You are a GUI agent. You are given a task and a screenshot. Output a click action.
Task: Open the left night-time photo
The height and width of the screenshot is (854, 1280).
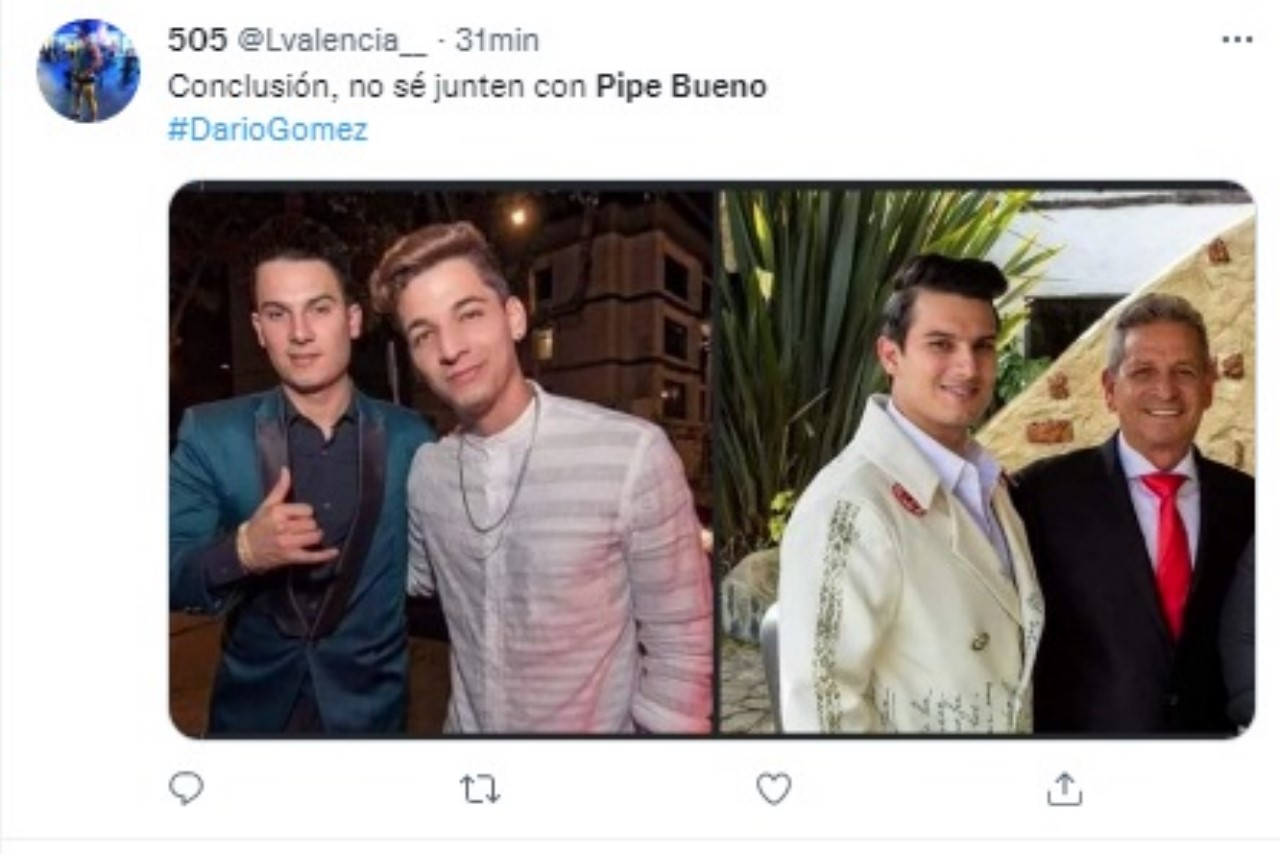[x=440, y=460]
